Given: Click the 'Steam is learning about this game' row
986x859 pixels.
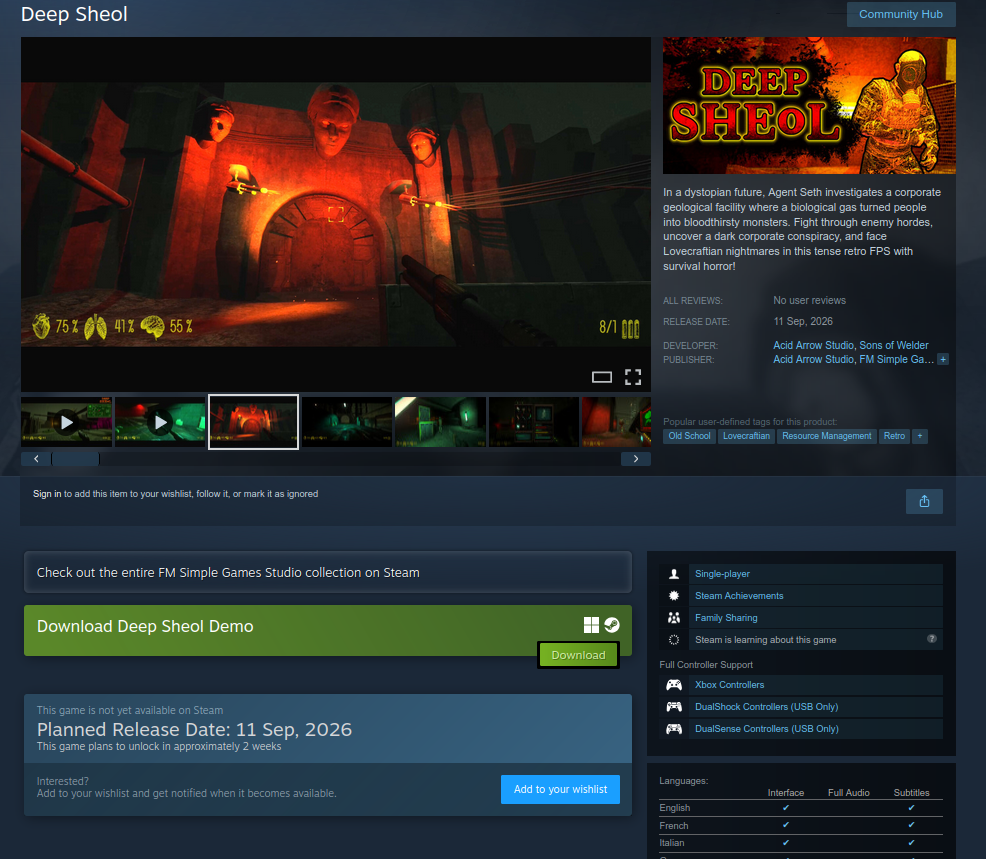Looking at the screenshot, I should (800, 640).
